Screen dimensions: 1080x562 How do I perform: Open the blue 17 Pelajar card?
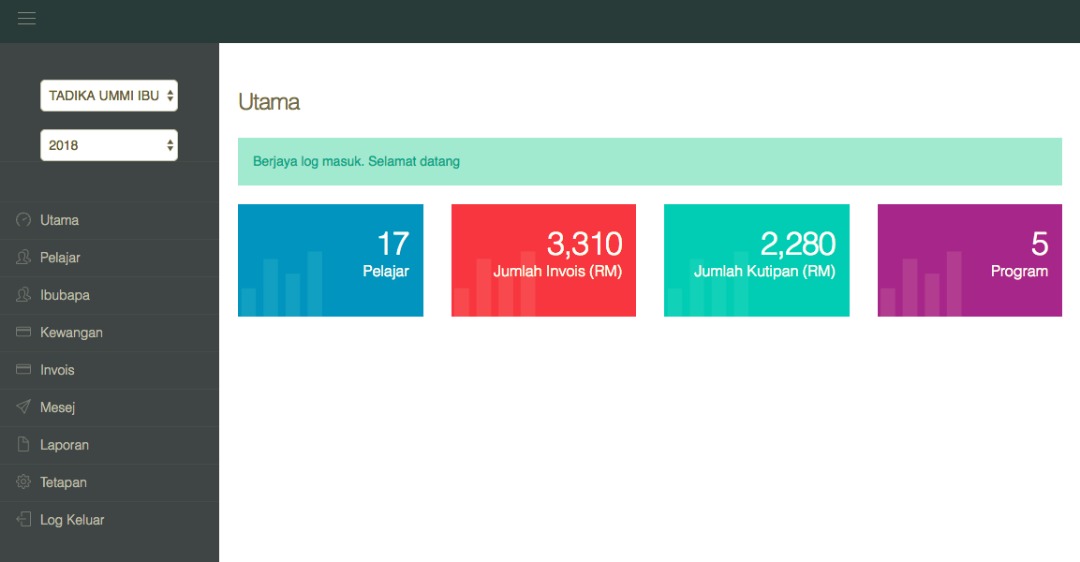coord(330,260)
